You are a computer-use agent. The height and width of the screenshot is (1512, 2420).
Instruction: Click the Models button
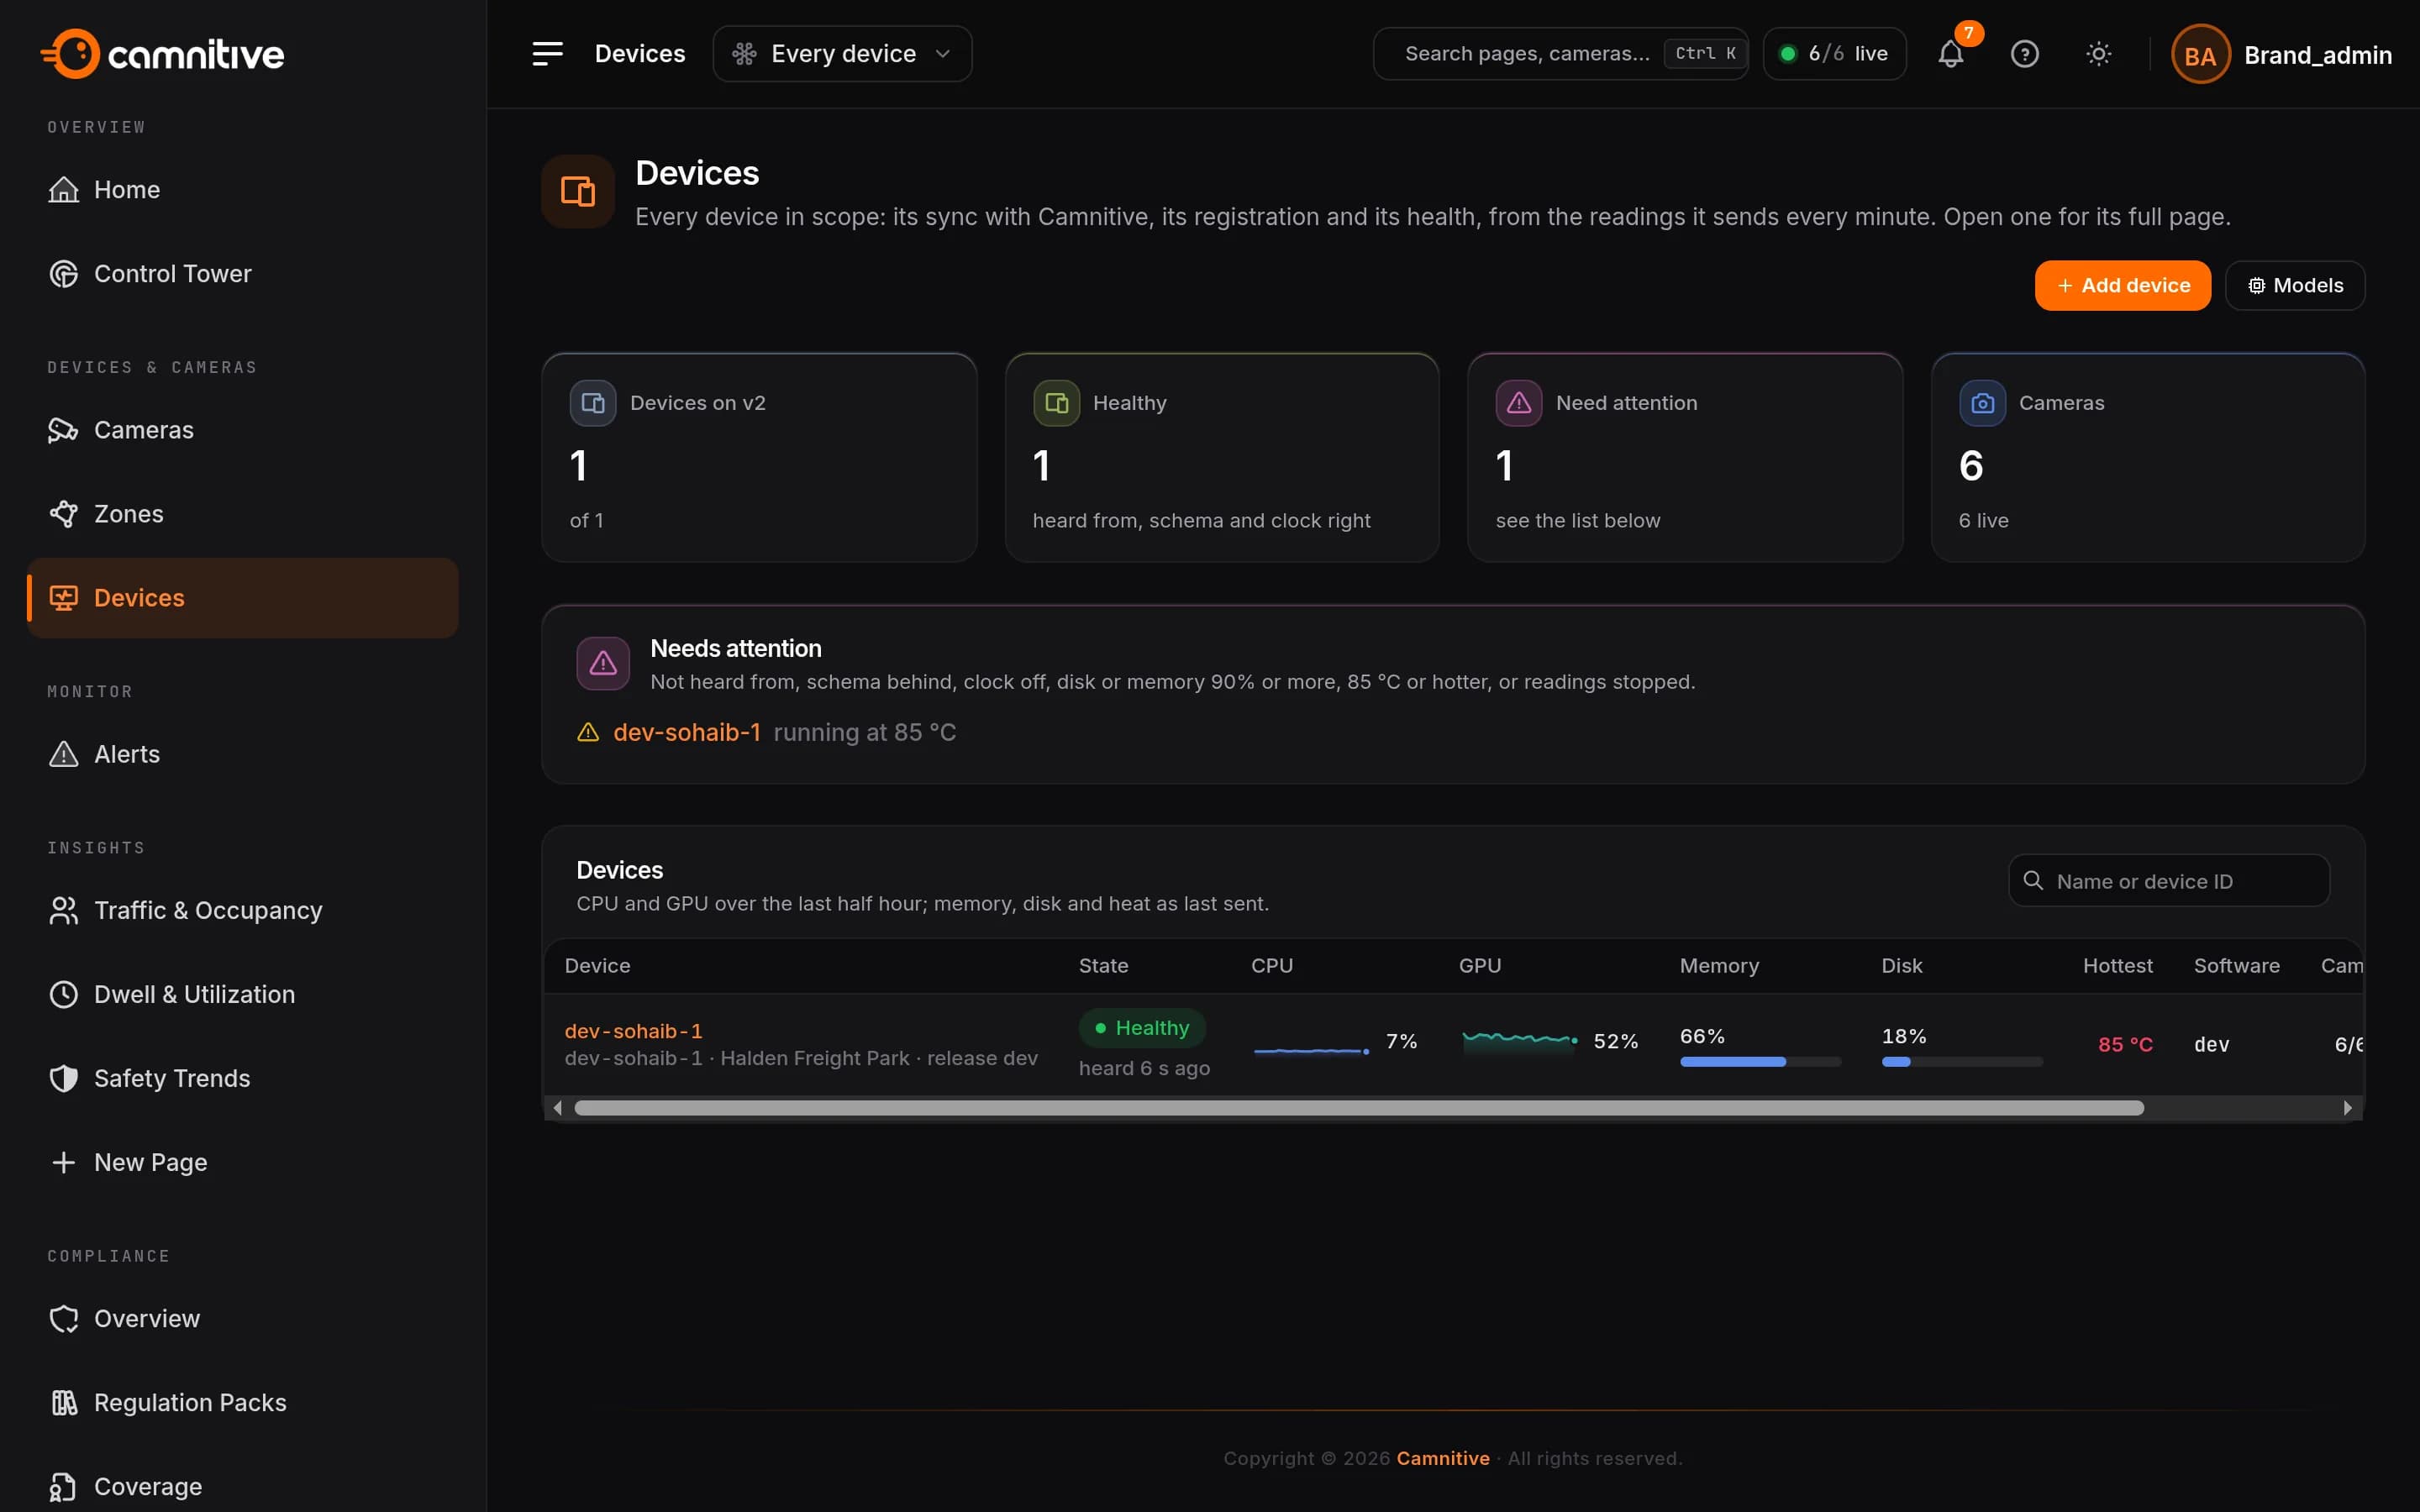[2295, 286]
